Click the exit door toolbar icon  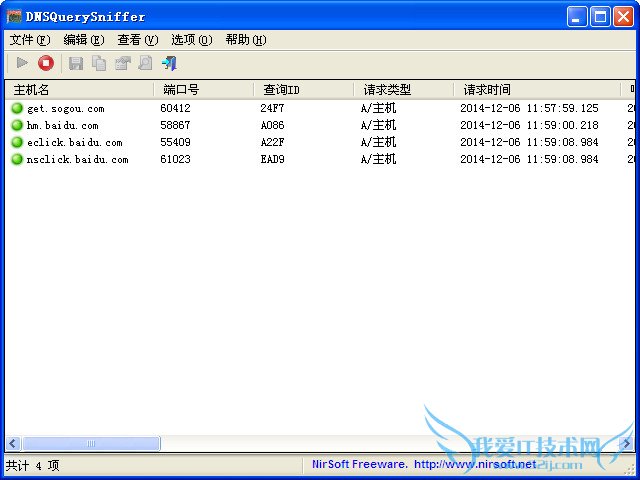click(x=169, y=63)
